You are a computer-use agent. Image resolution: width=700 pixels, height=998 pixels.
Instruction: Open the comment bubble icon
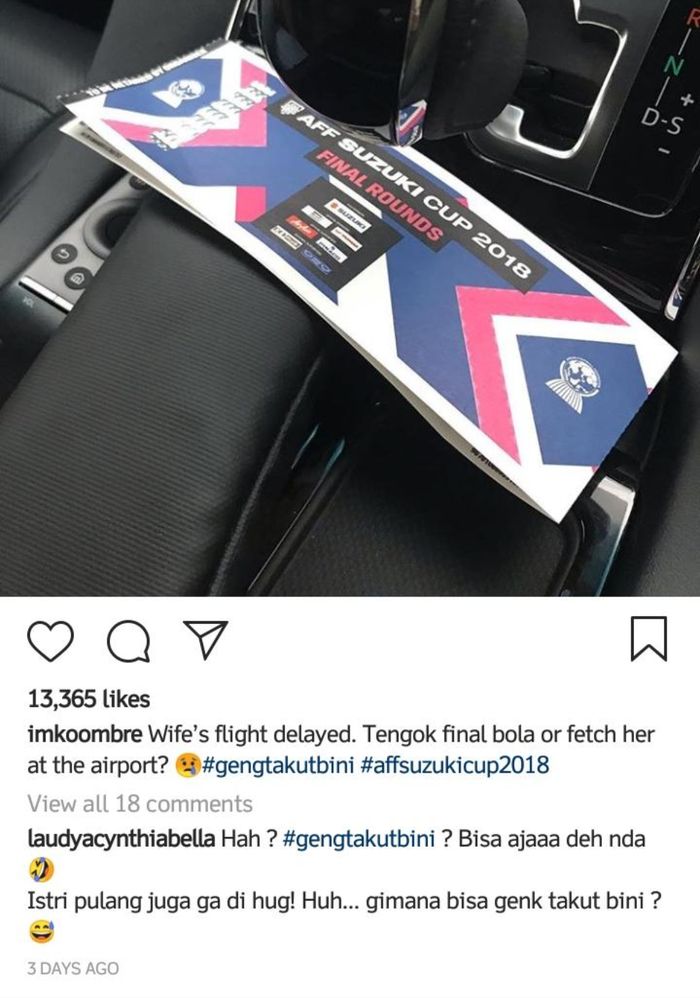(129, 641)
